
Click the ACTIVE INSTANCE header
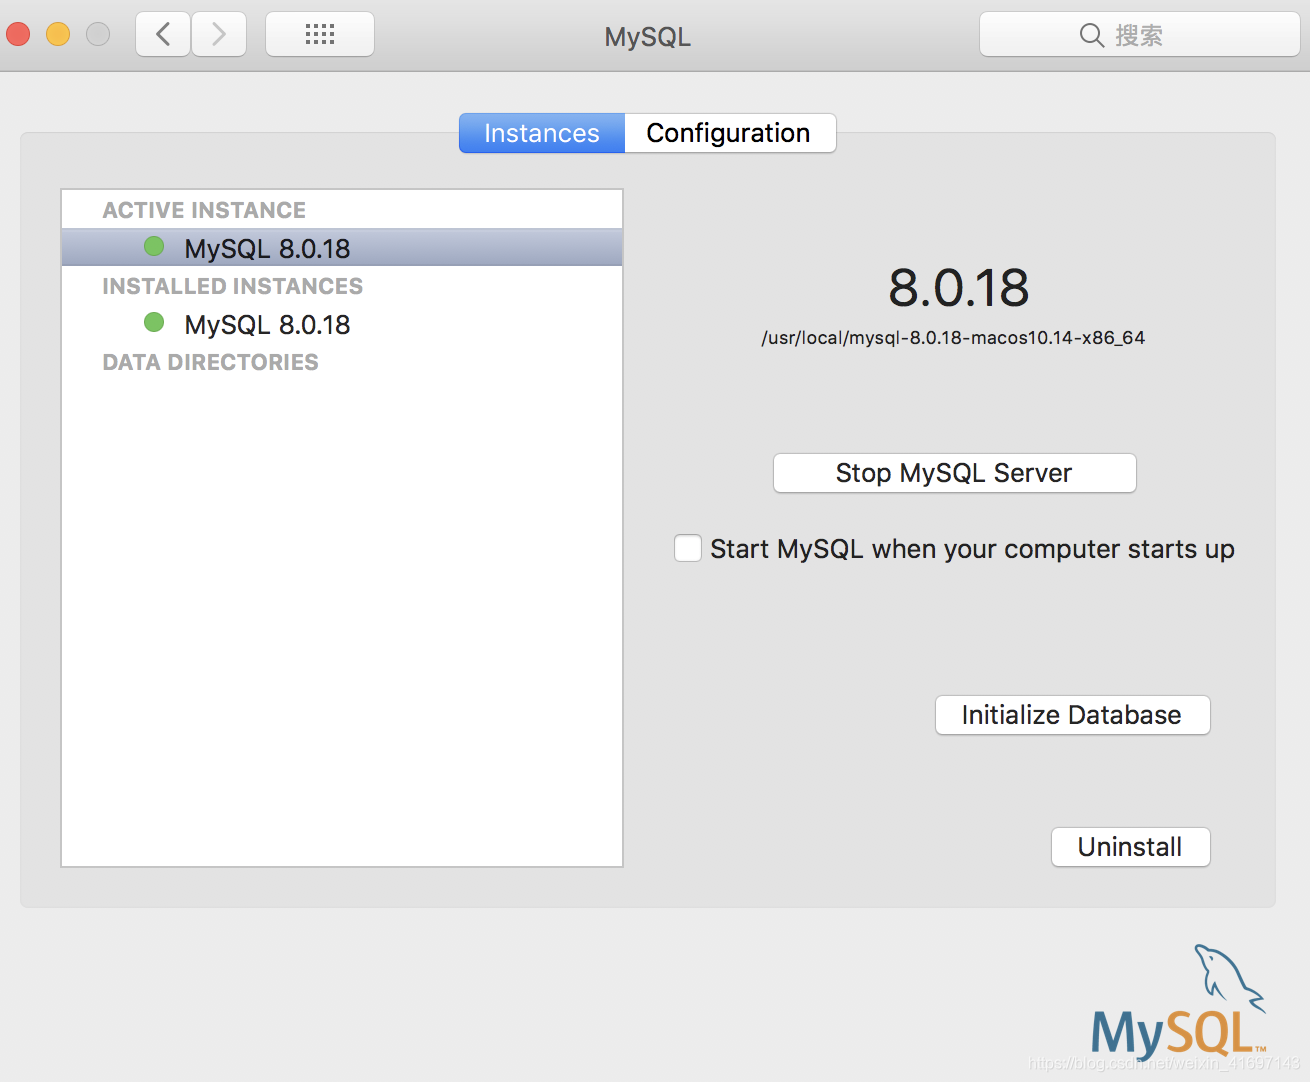click(204, 210)
